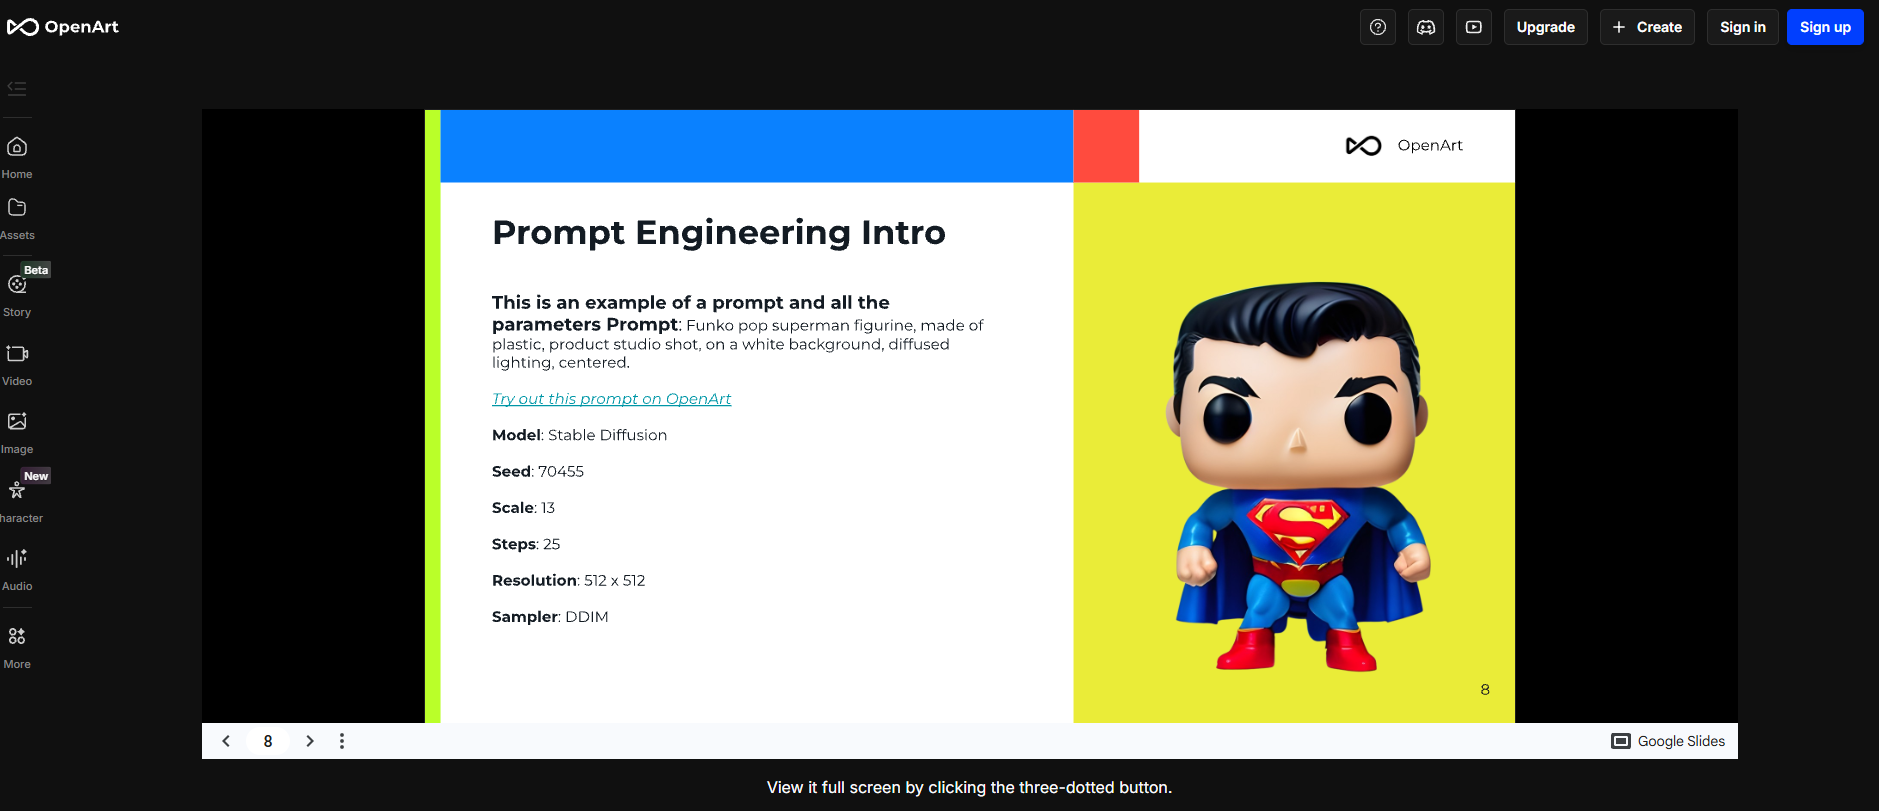1879x811 pixels.
Task: Go to previous slide arrow
Action: [226, 741]
